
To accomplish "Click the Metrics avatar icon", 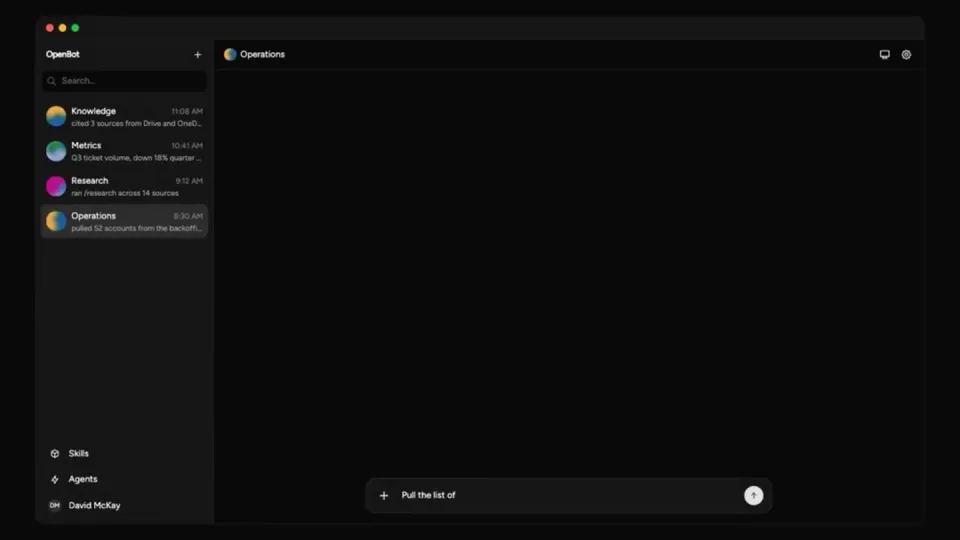I will (x=56, y=151).
